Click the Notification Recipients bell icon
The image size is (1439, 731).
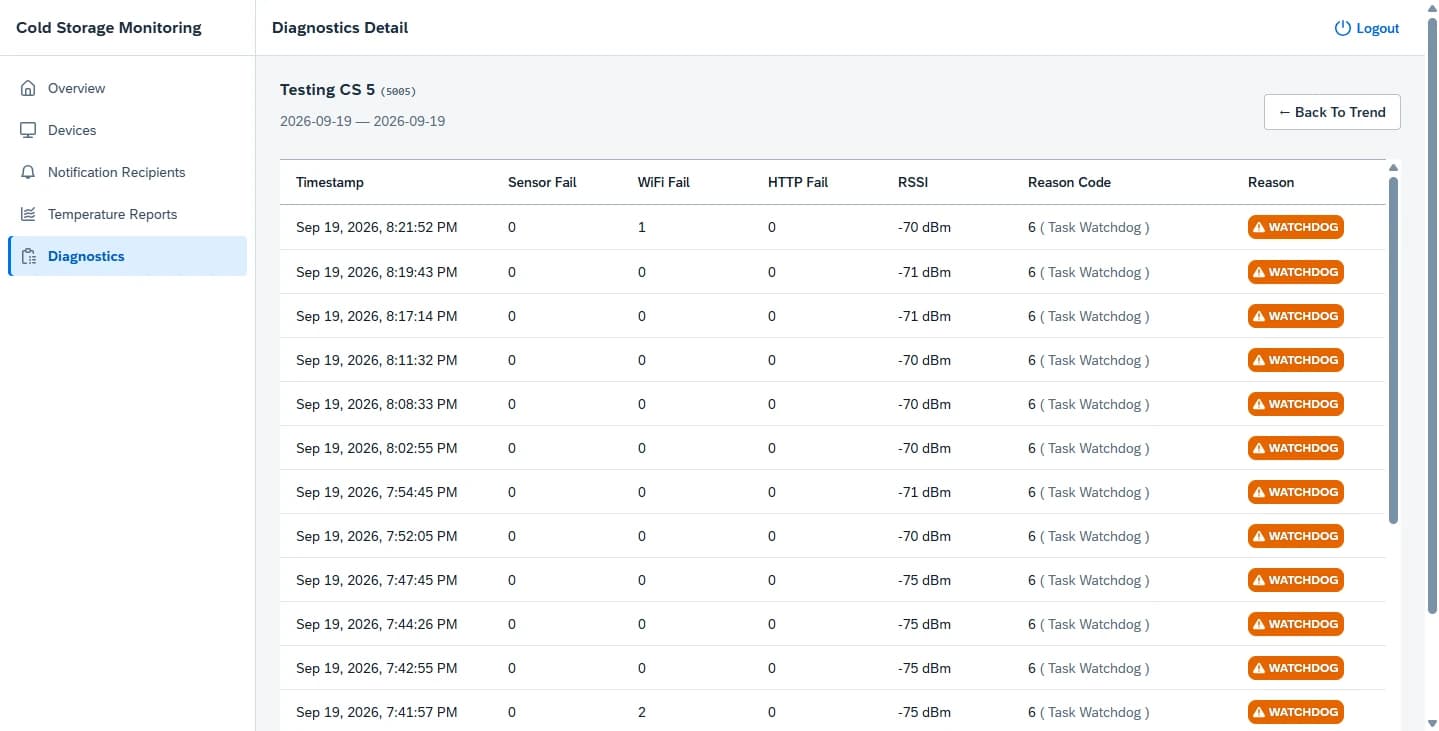[x=28, y=172]
